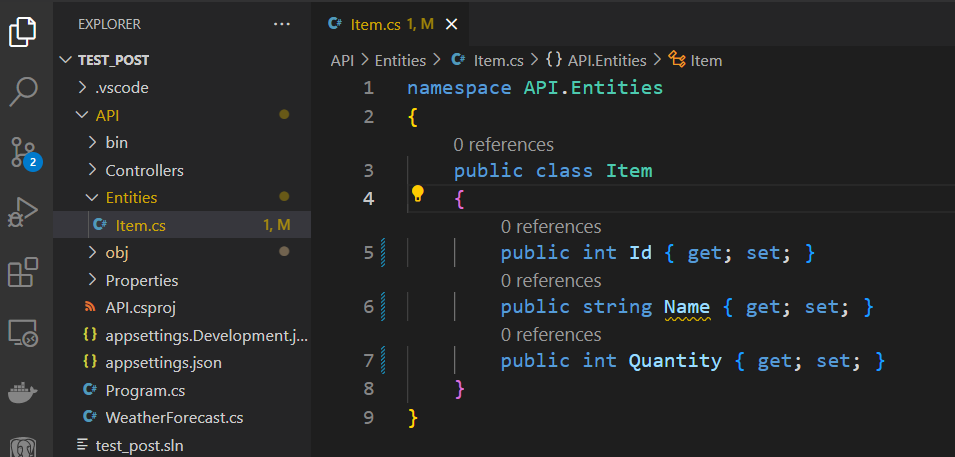Viewport: 955px width, 457px height.
Task: Click the C# file icon in breadcrumb
Action: click(457, 60)
